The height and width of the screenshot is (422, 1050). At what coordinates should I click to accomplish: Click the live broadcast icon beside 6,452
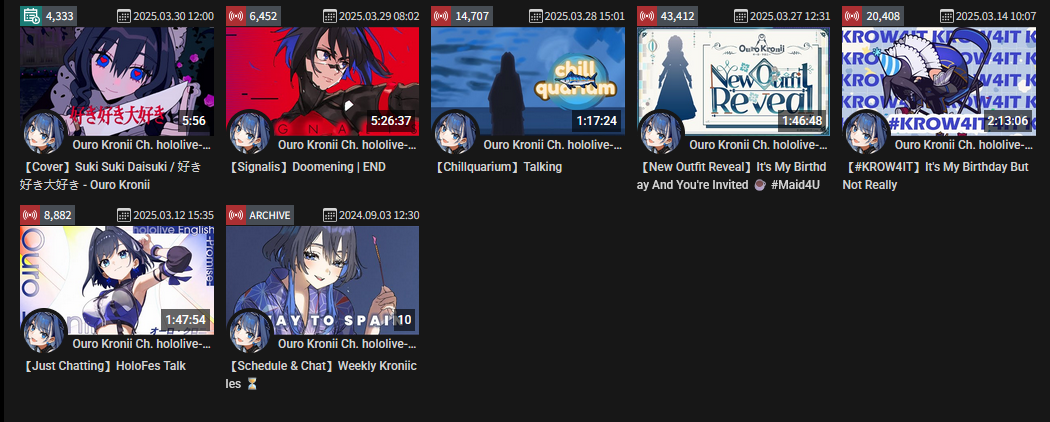pyautogui.click(x=236, y=16)
